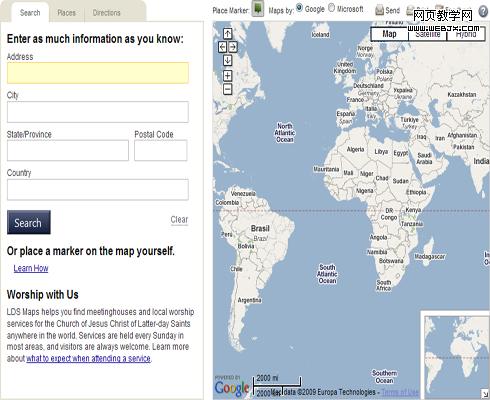
Task: Pan the map left with the arrow
Action: (222, 47)
